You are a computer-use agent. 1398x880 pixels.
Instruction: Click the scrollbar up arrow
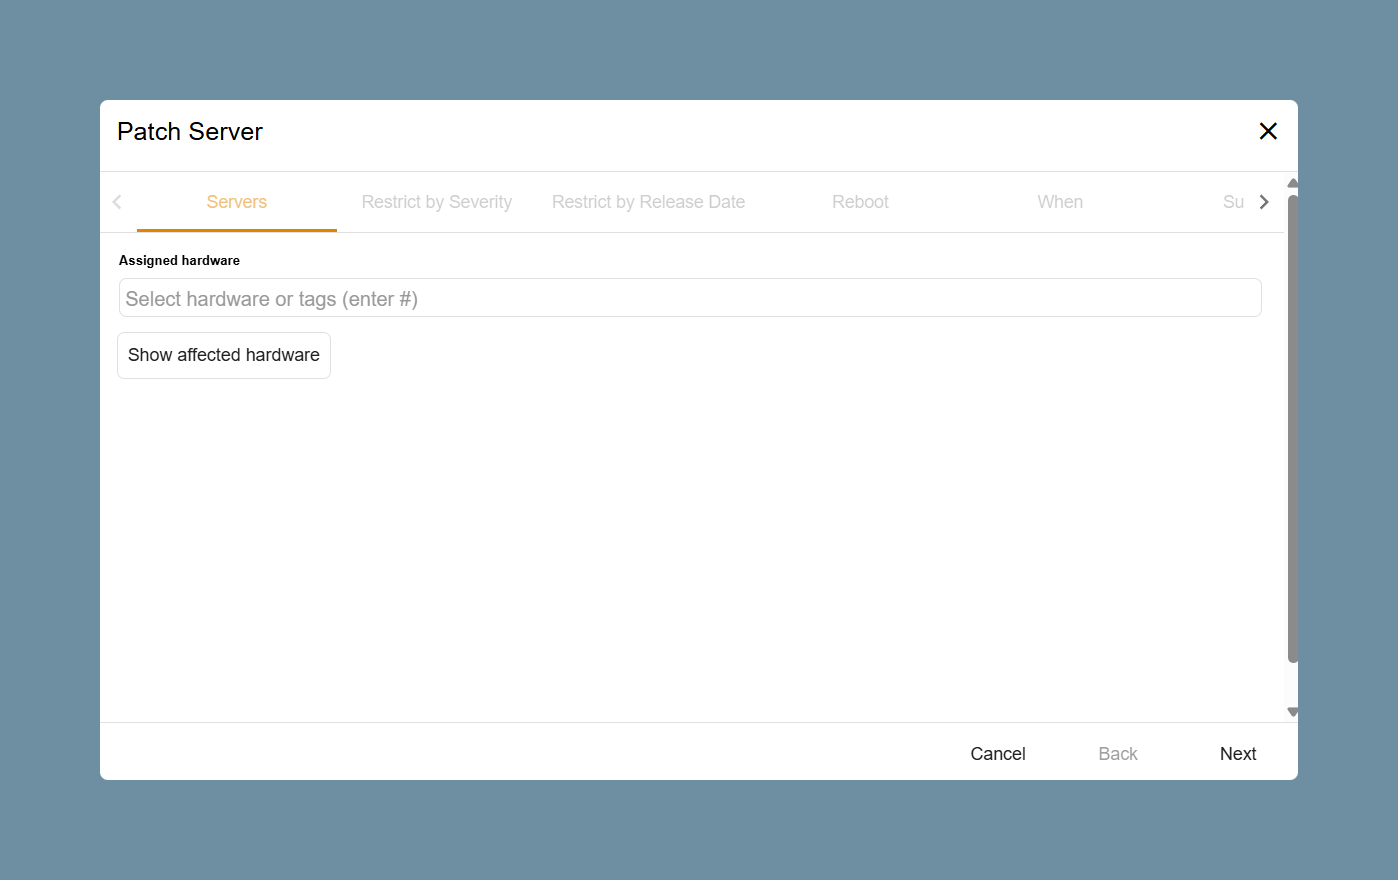1293,183
